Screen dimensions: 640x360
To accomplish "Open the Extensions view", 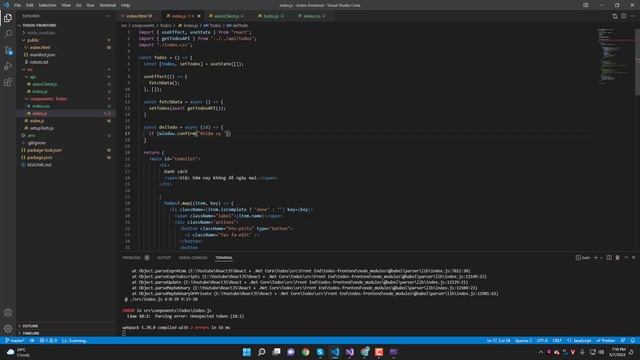I will click(8, 82).
